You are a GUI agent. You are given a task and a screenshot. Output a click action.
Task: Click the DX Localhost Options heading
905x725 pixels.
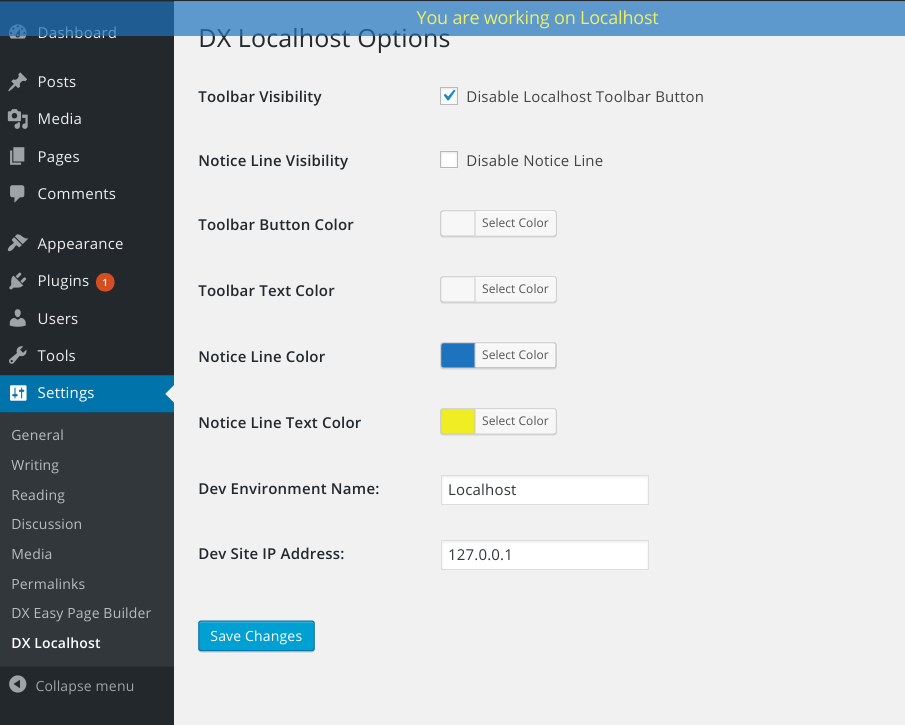pyautogui.click(x=324, y=39)
